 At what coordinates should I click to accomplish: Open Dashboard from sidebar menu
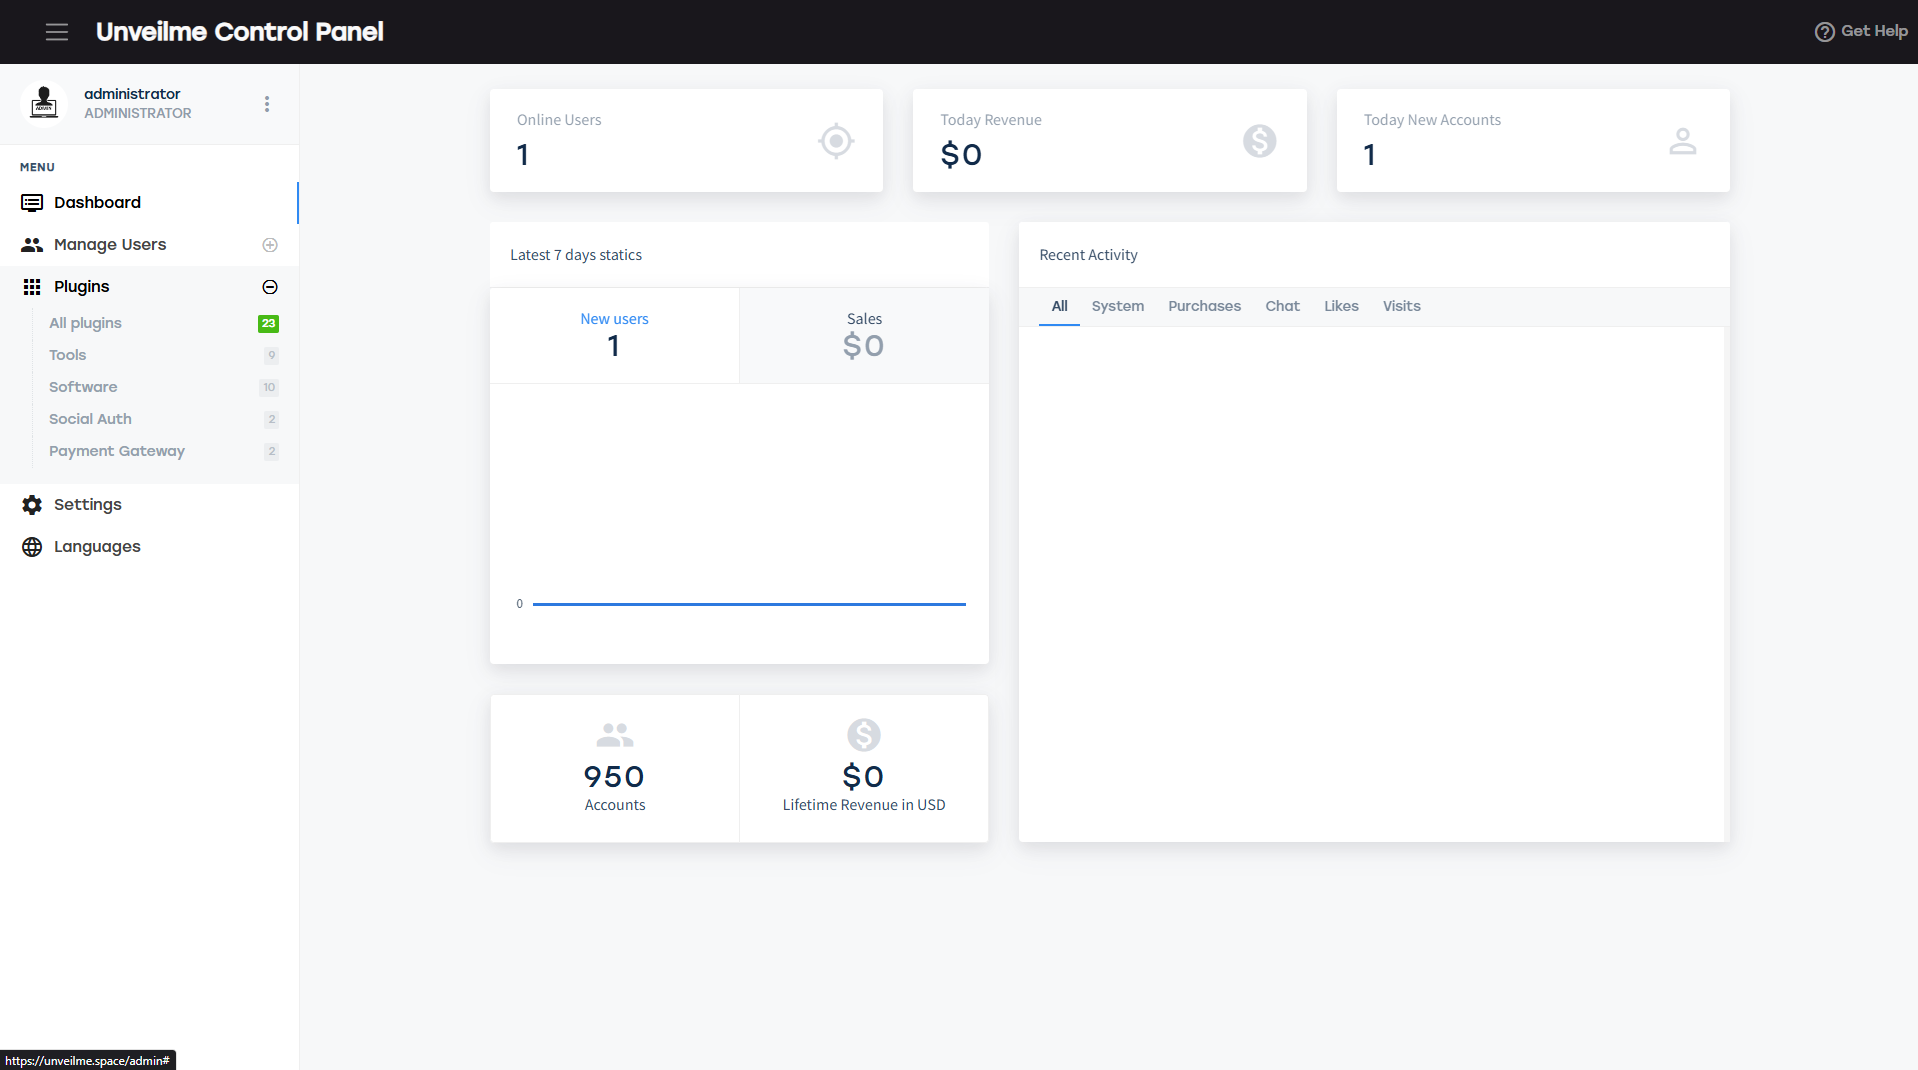coord(97,203)
